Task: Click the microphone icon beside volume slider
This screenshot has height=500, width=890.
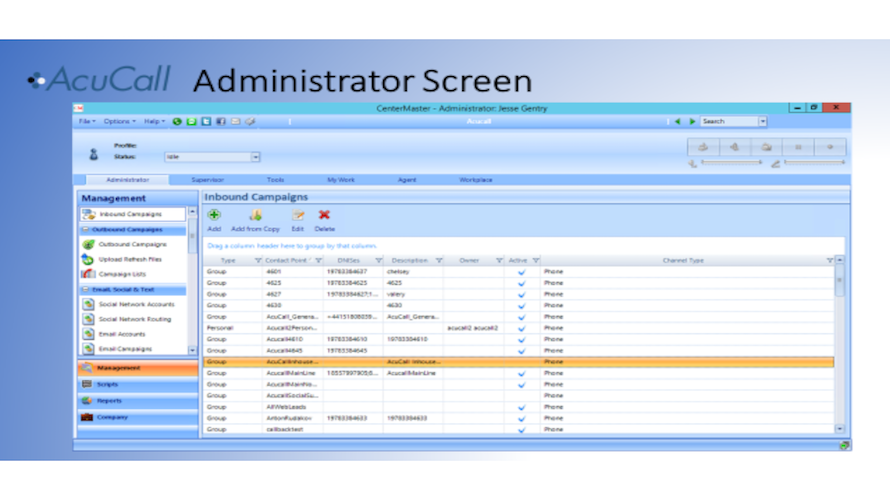Action: (692, 163)
